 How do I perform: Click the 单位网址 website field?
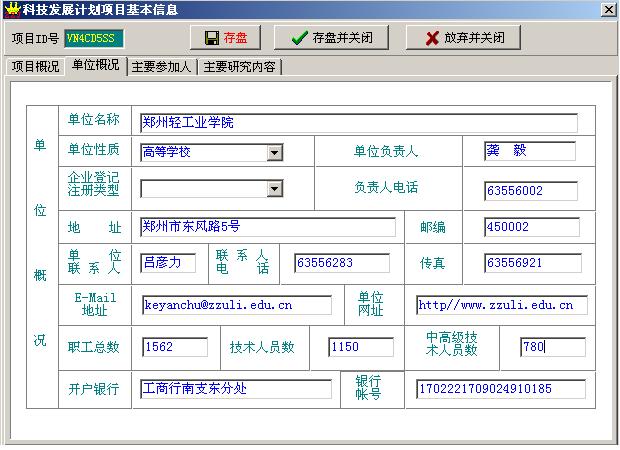pyautogui.click(x=501, y=305)
